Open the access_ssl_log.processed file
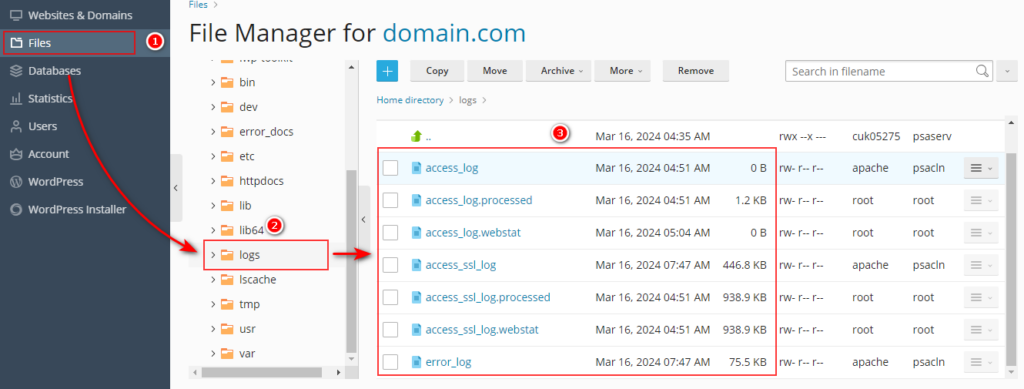This screenshot has height=389, width=1024. pos(488,297)
